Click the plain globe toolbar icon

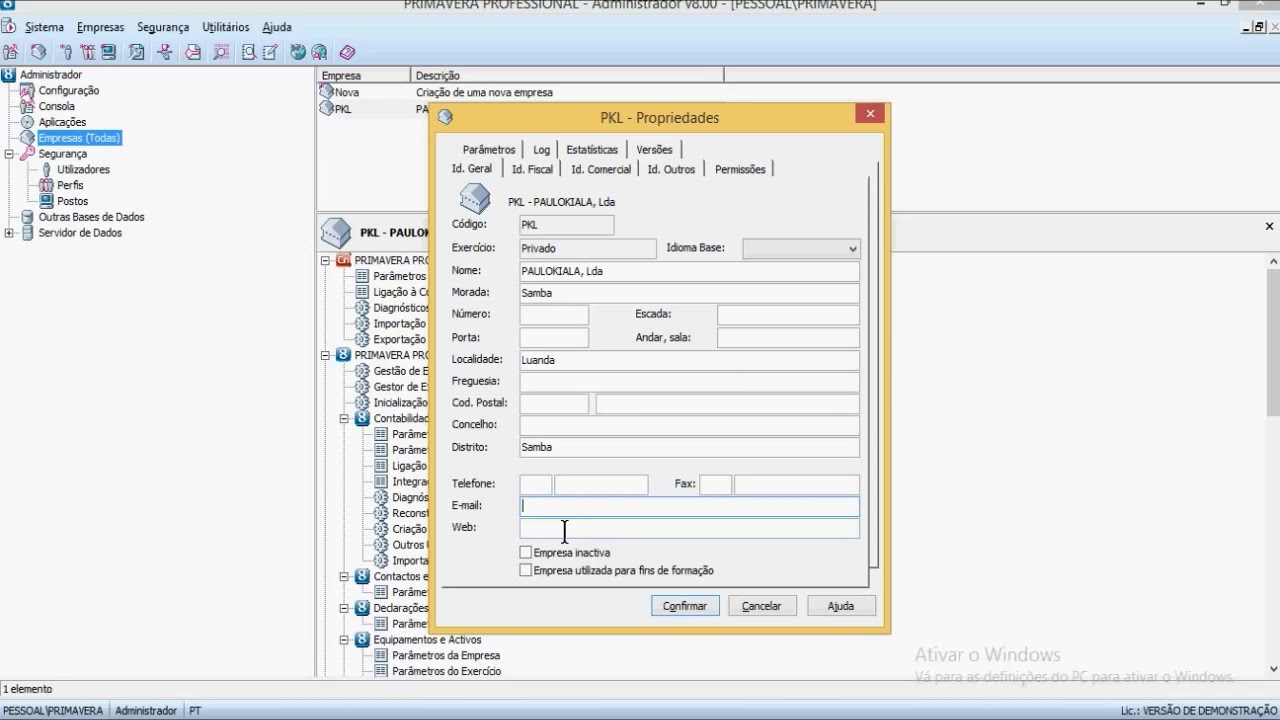(x=298, y=52)
